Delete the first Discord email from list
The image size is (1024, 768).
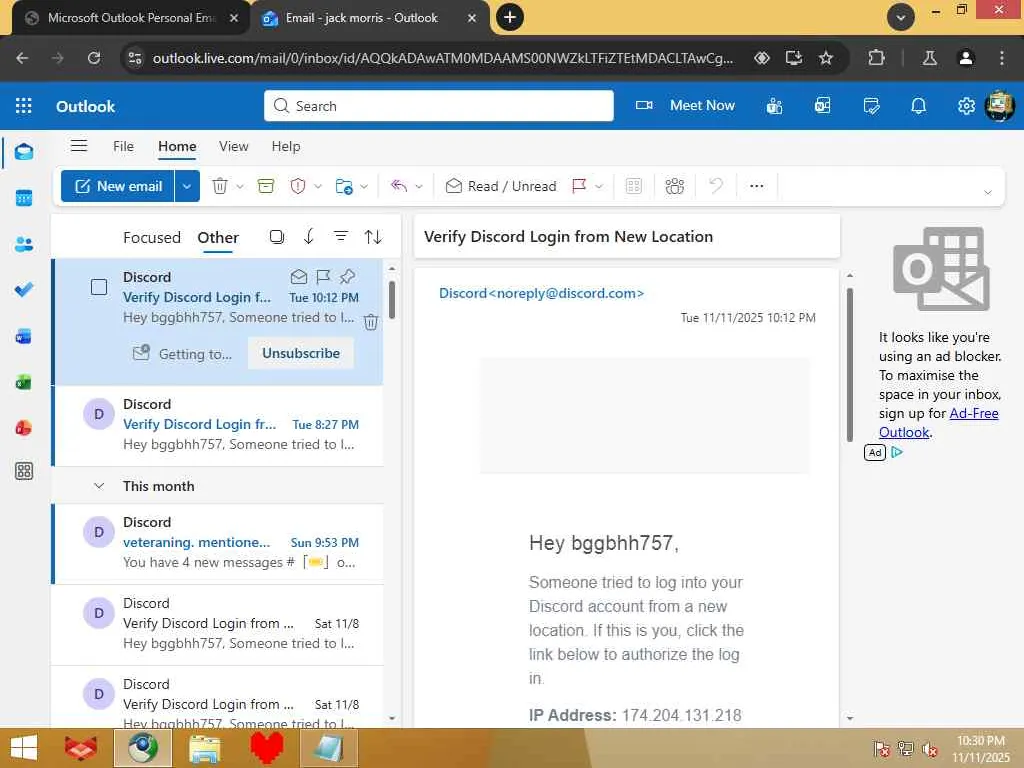371,322
